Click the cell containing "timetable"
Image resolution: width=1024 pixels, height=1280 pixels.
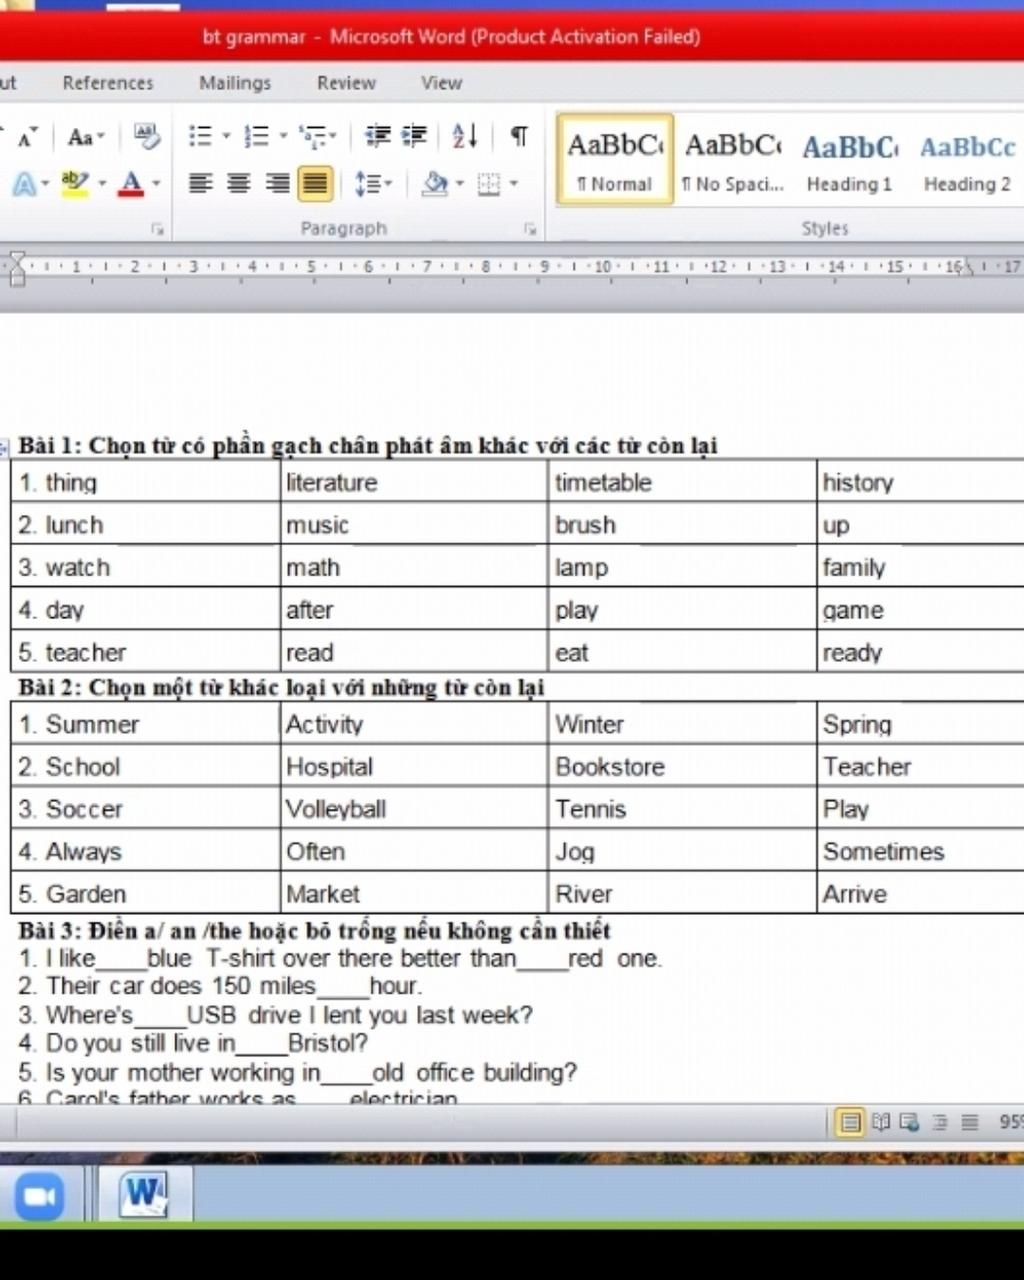point(682,482)
